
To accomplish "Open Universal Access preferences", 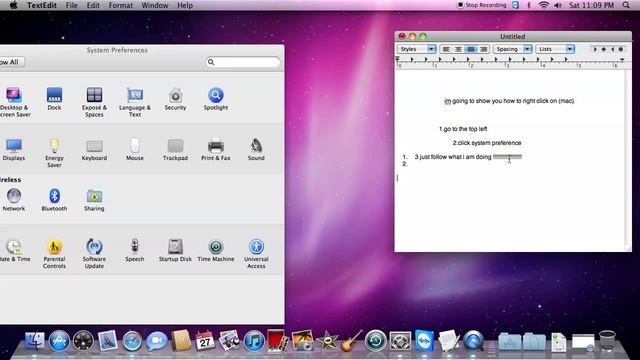I will click(256, 253).
